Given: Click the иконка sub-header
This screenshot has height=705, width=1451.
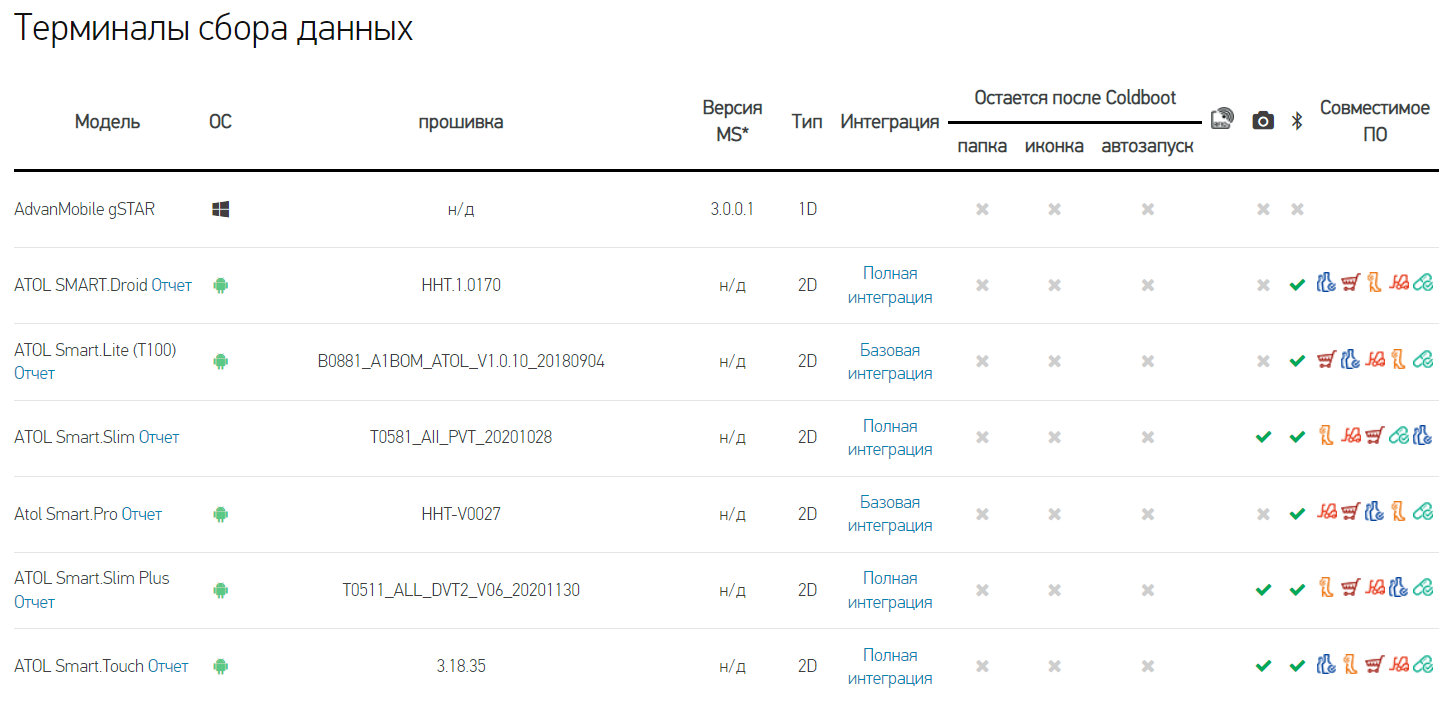Looking at the screenshot, I should point(1054,146).
